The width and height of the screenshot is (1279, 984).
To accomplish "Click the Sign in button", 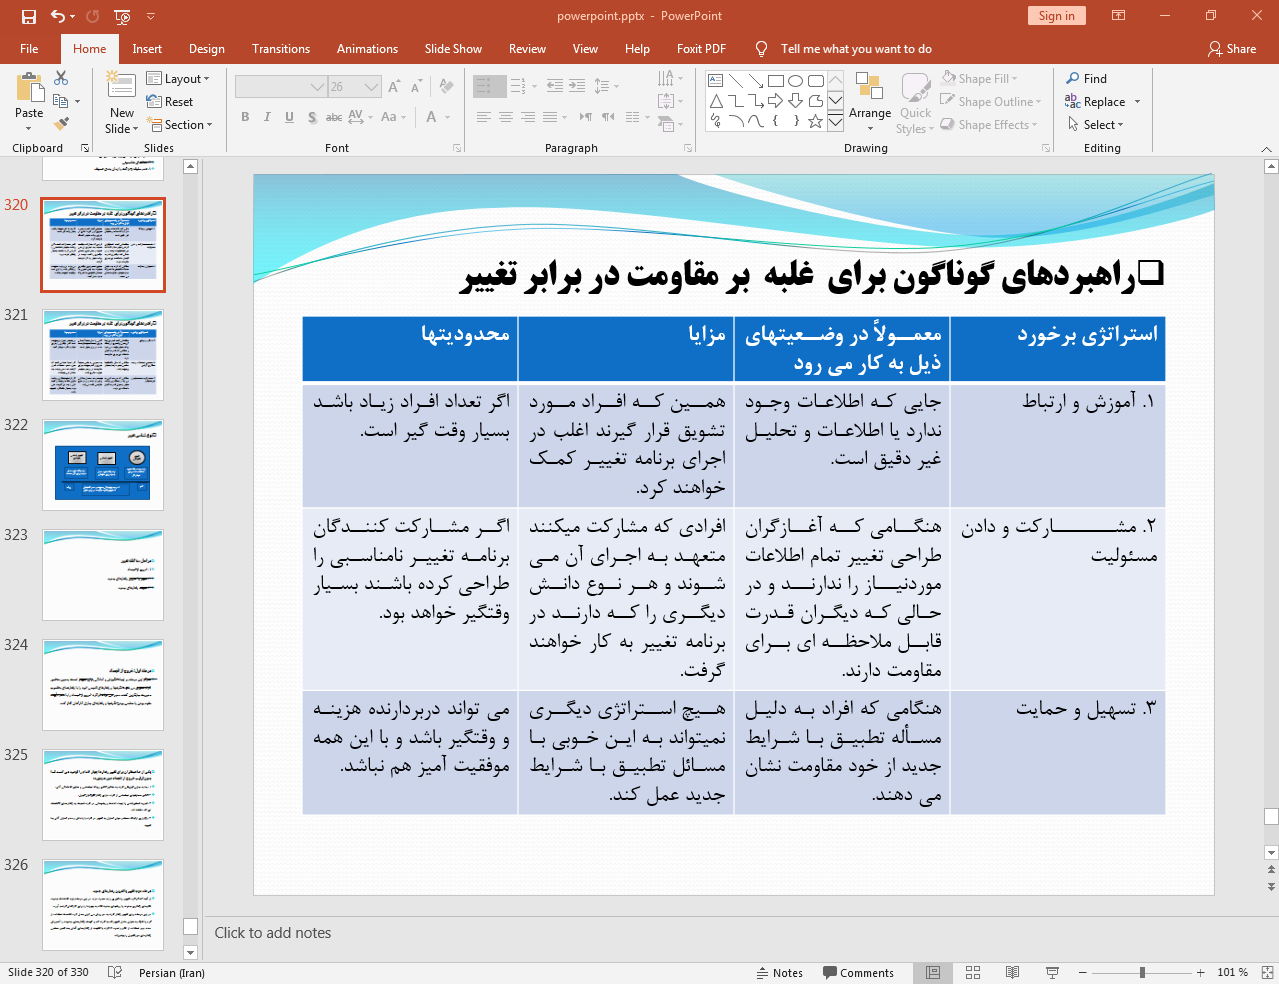I will pos(1056,16).
